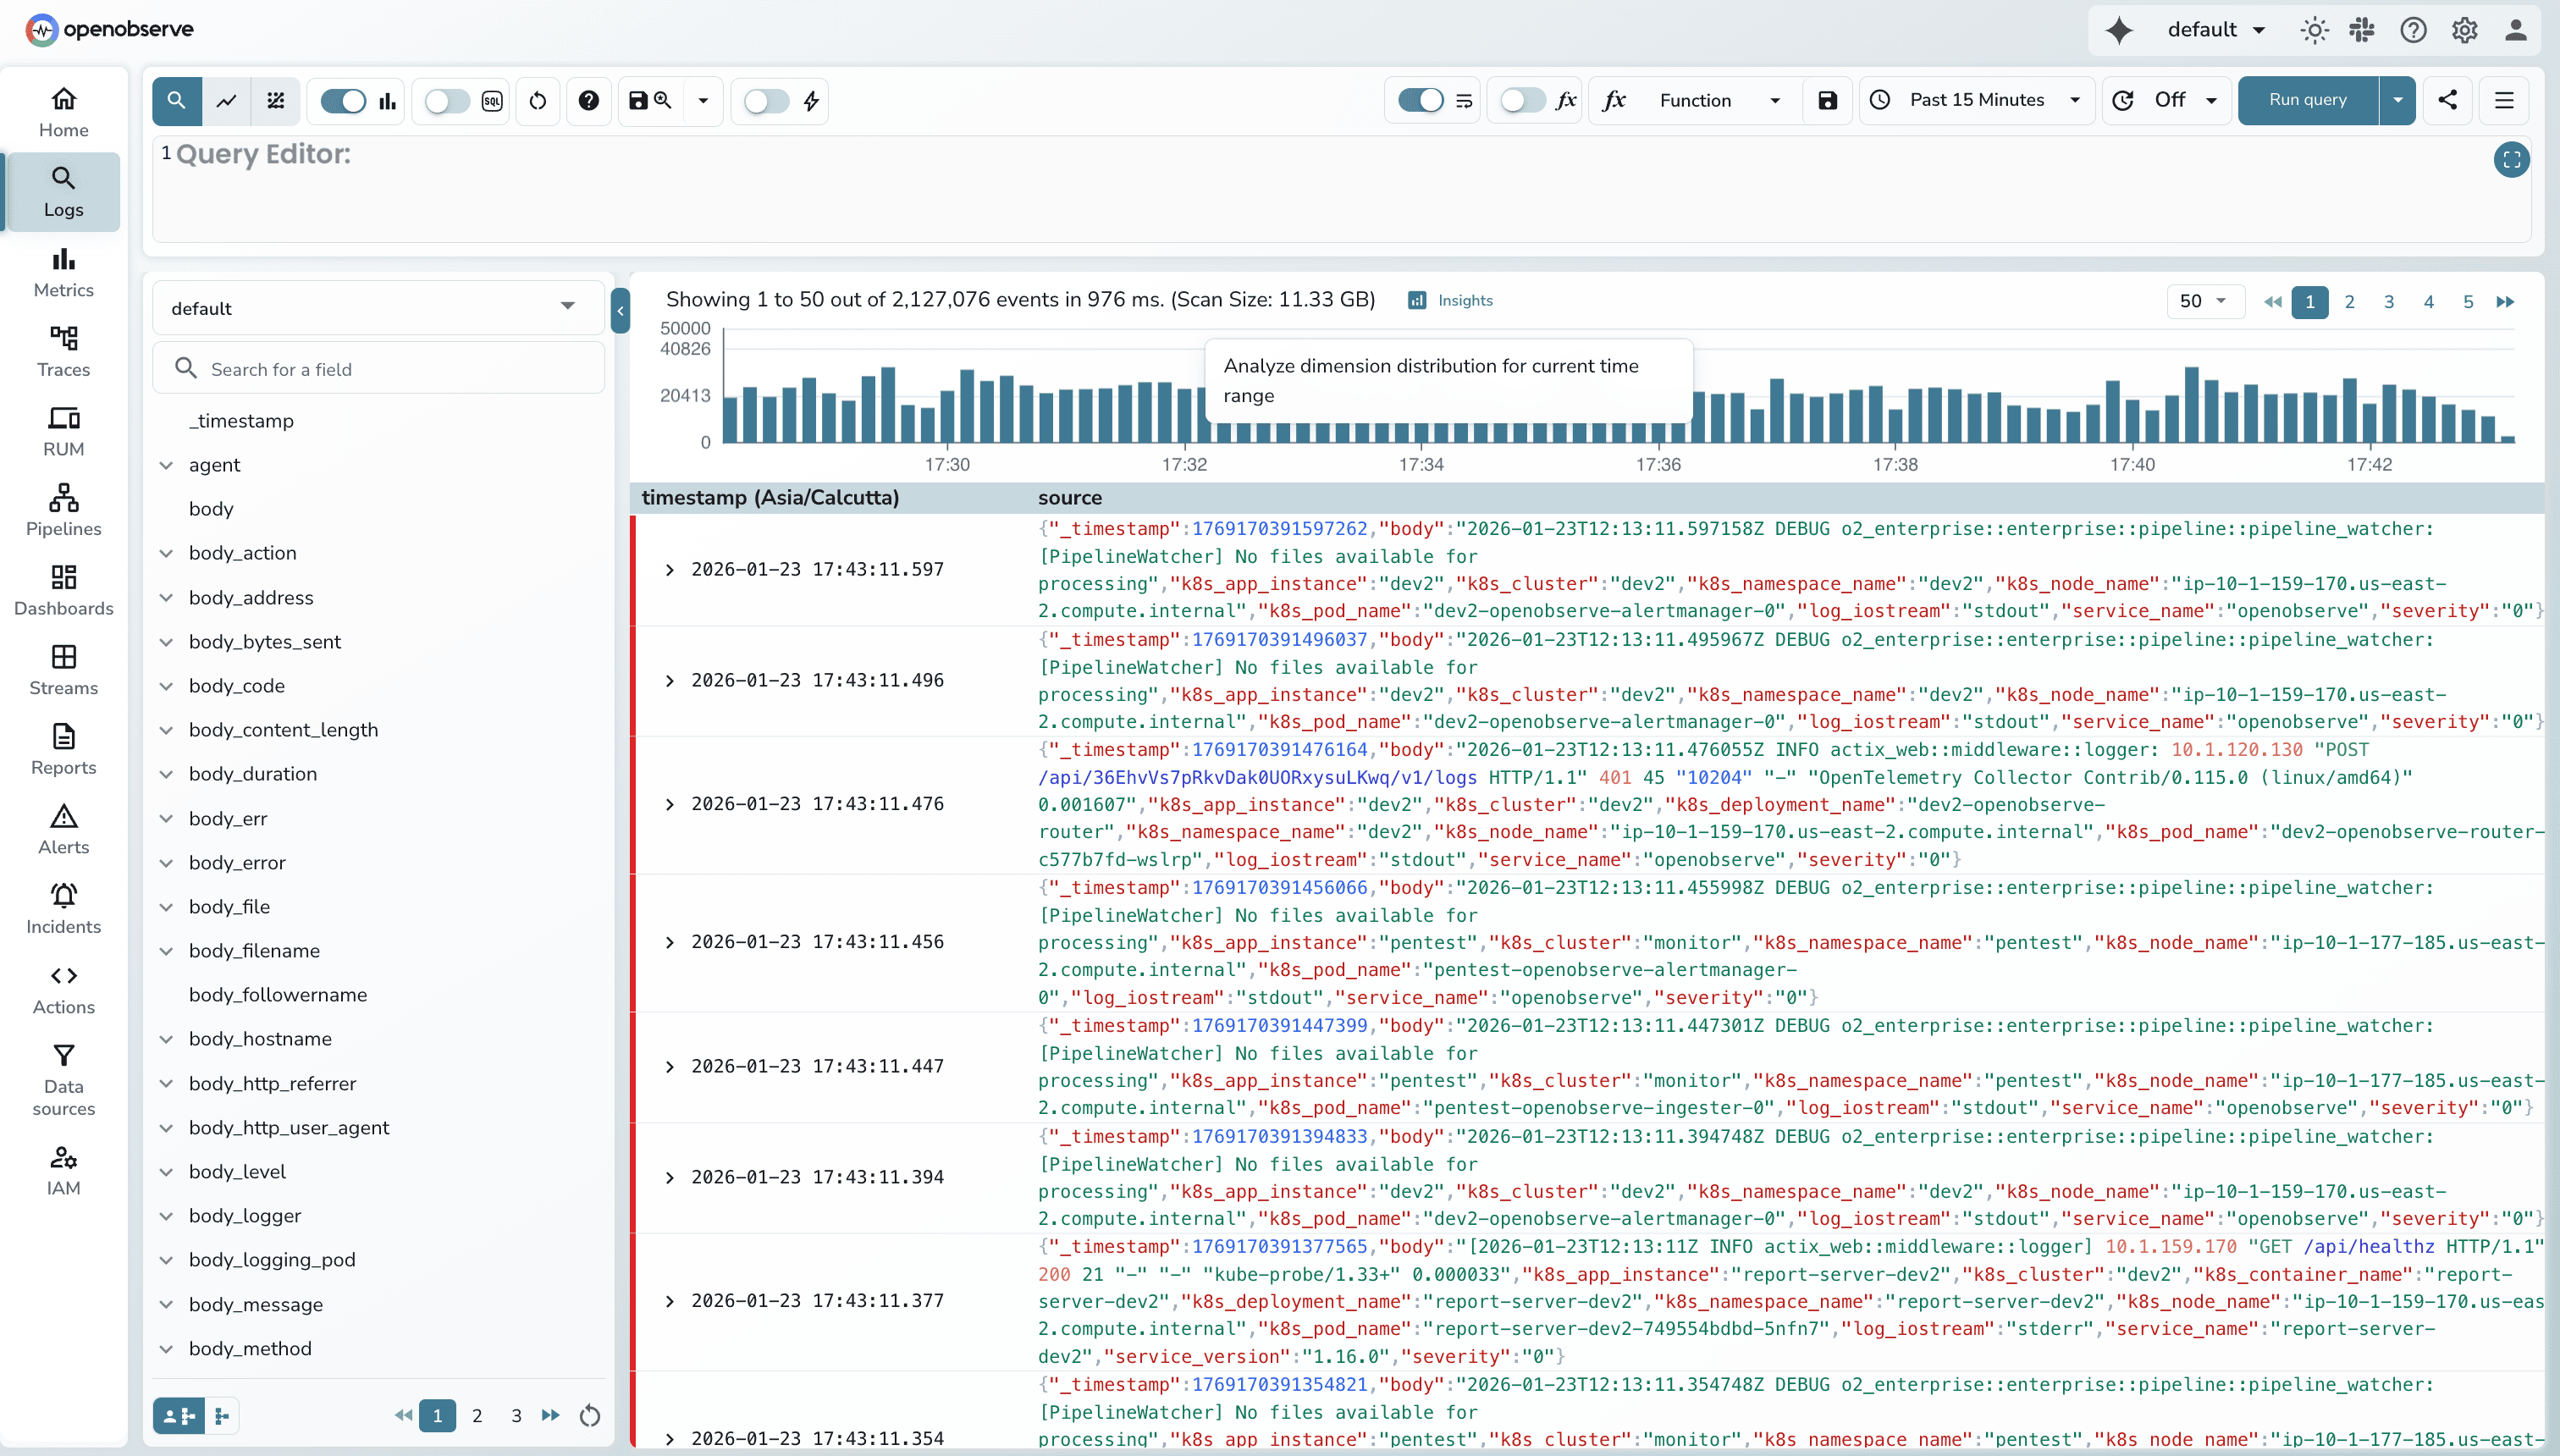
Task: Expand the body_action field in the list
Action: (x=167, y=552)
